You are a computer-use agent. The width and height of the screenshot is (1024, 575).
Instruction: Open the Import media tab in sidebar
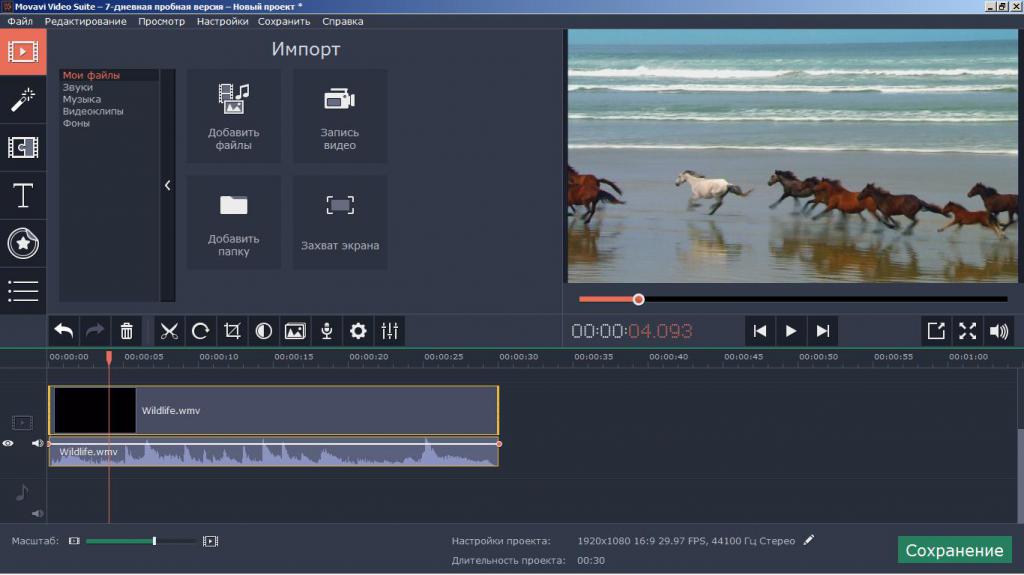click(x=23, y=52)
